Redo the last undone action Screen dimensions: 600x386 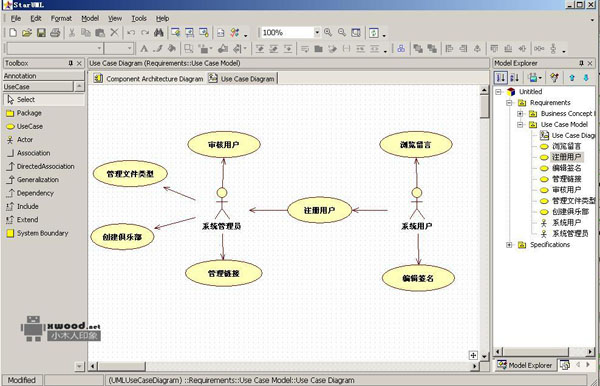(145, 33)
